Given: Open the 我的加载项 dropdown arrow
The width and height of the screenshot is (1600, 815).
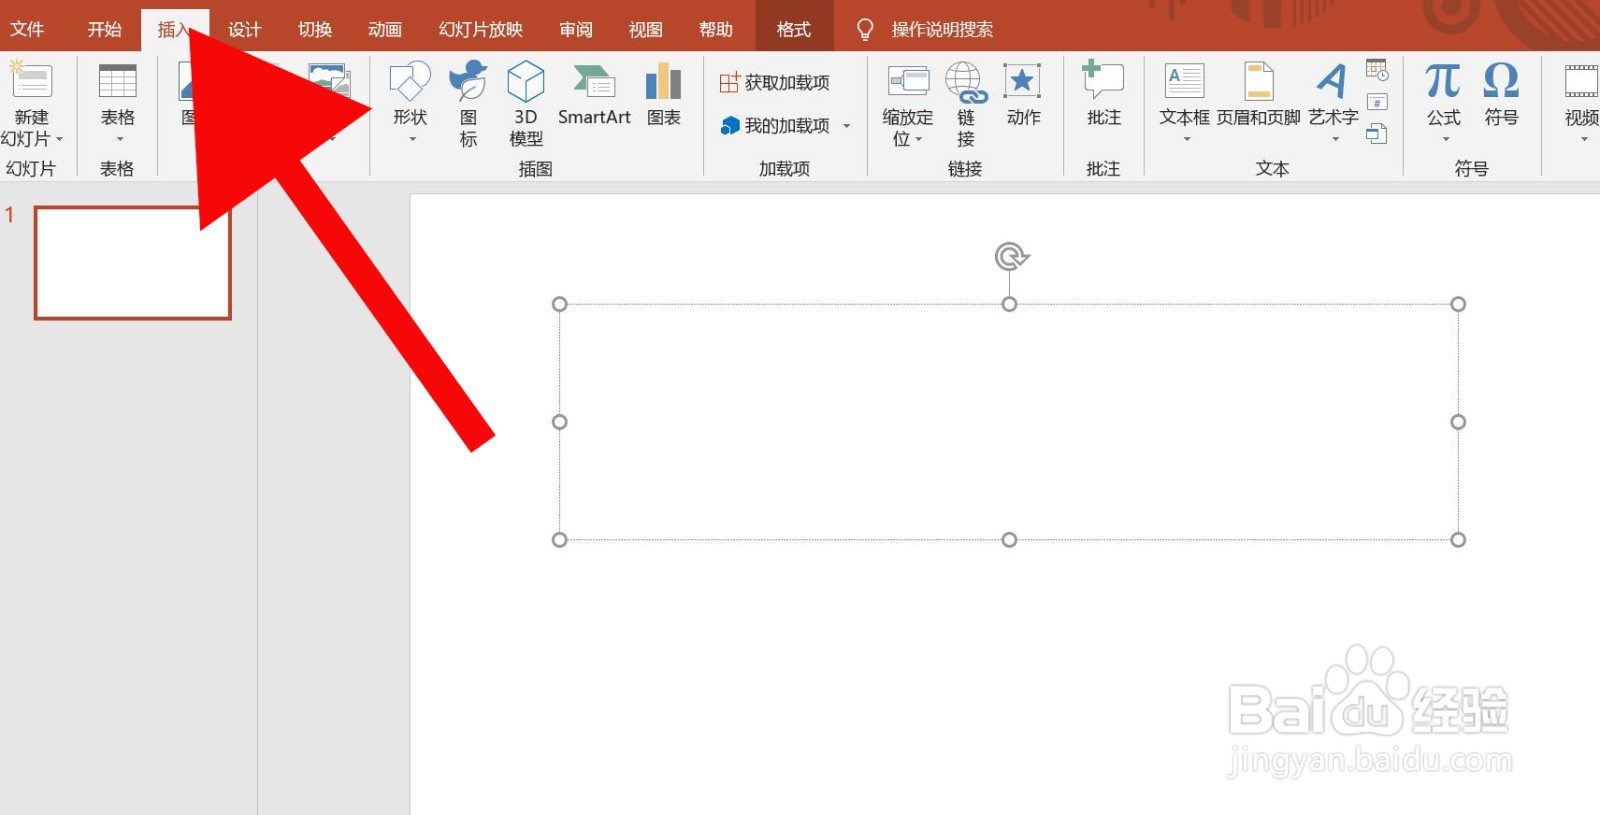Looking at the screenshot, I should pos(846,126).
